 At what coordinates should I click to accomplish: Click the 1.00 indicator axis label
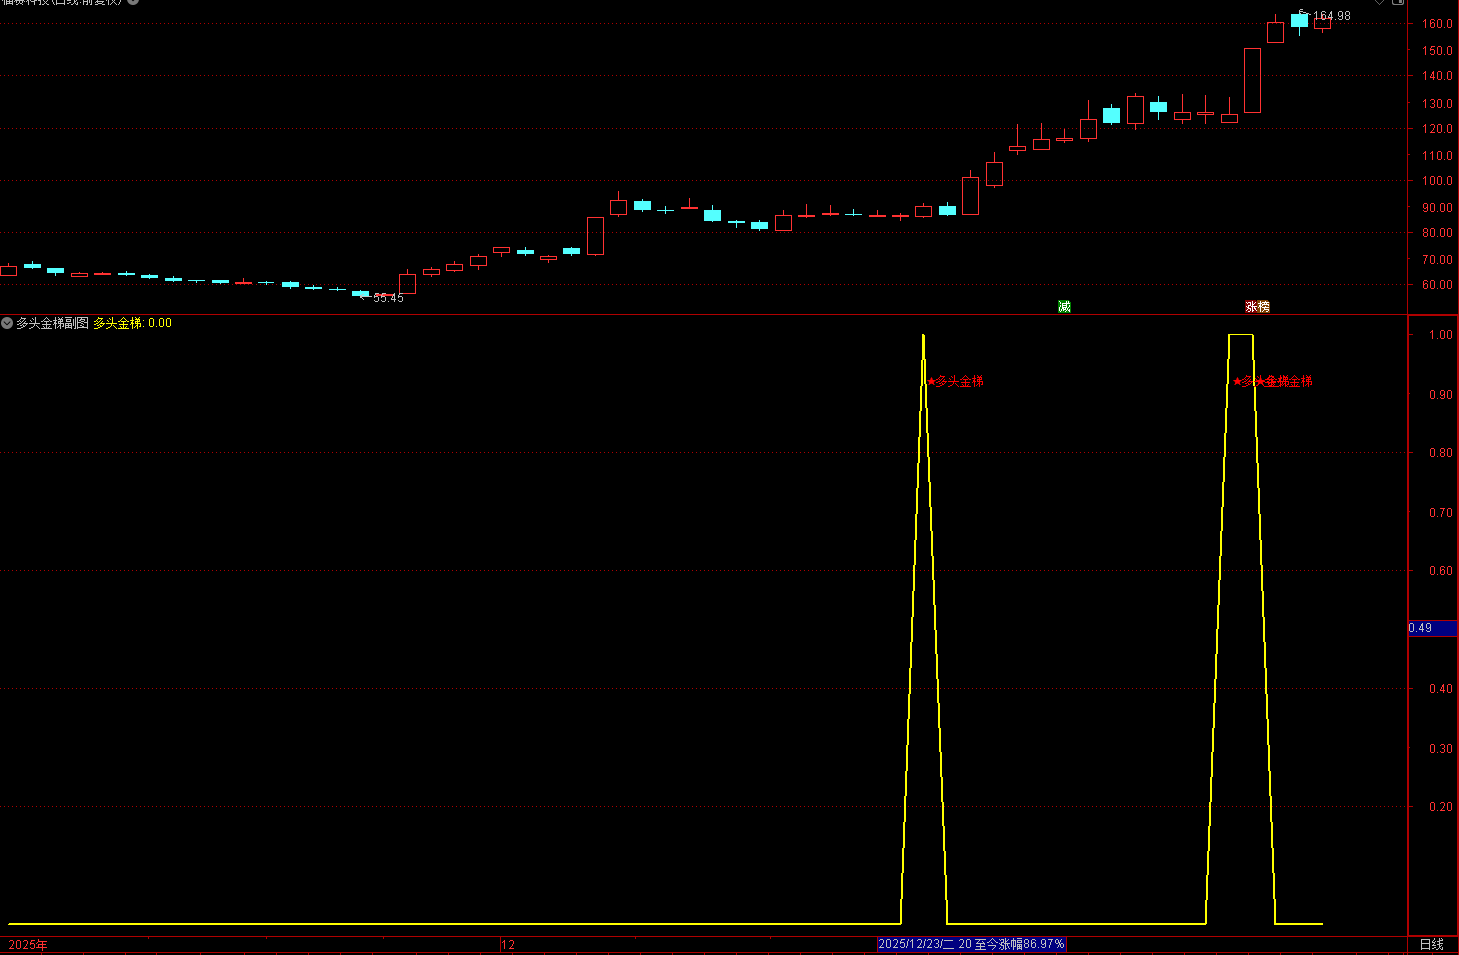click(x=1441, y=335)
